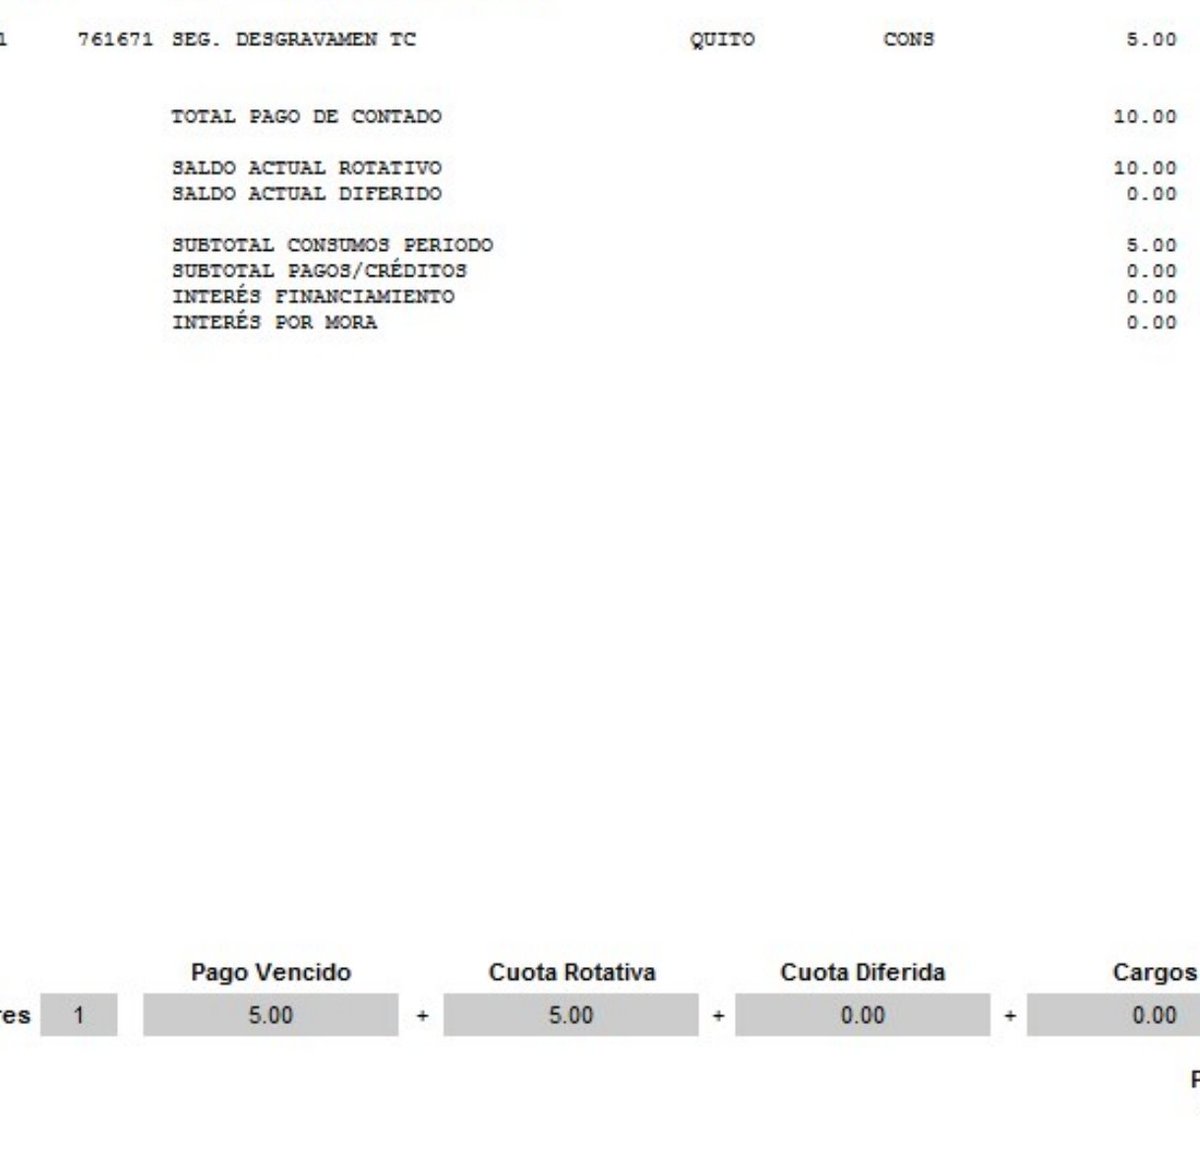This screenshot has height=1151, width=1200.
Task: Select the SUBTOTAL PAGOS/CRÉDITOS value 0.00
Action: (x=1151, y=271)
